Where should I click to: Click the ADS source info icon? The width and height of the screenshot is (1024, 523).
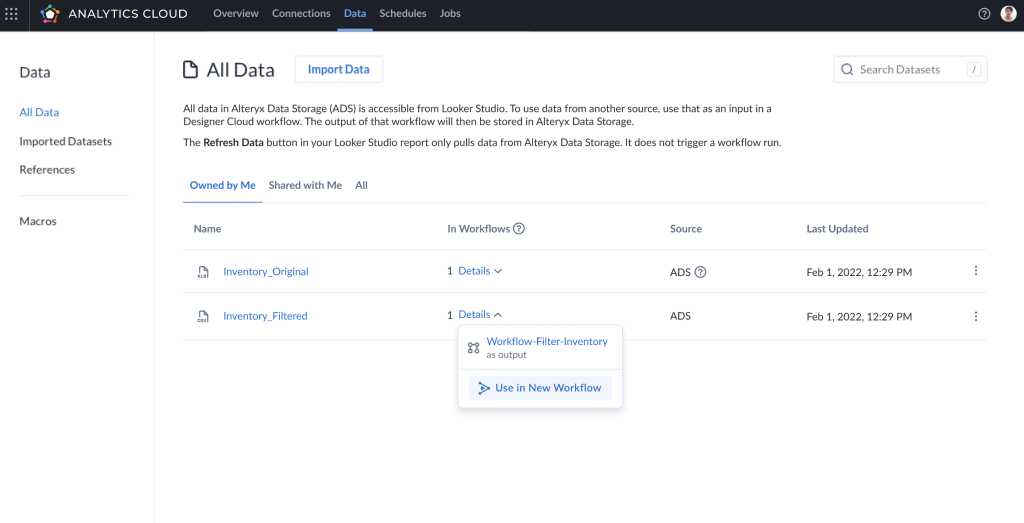pyautogui.click(x=700, y=272)
